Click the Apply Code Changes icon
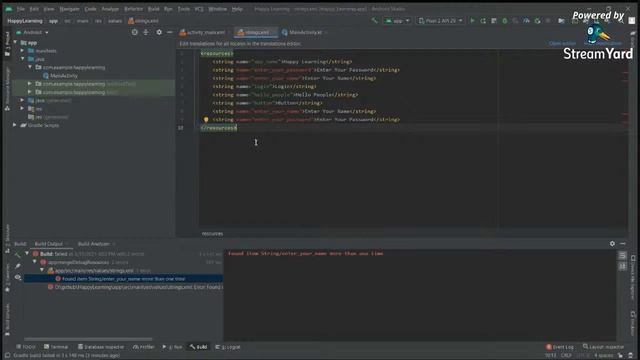This screenshot has width=640, height=360. pyautogui.click(x=494, y=20)
